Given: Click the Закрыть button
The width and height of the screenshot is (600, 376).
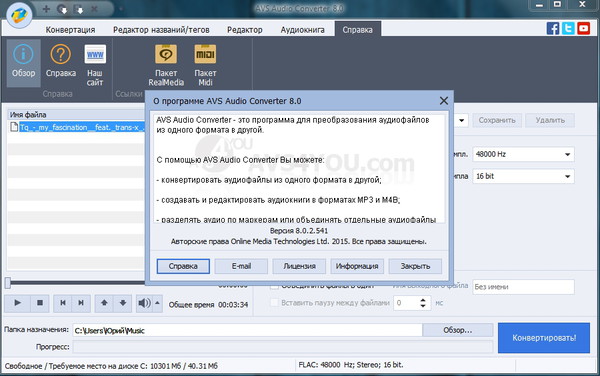Looking at the screenshot, I should pyautogui.click(x=415, y=266).
